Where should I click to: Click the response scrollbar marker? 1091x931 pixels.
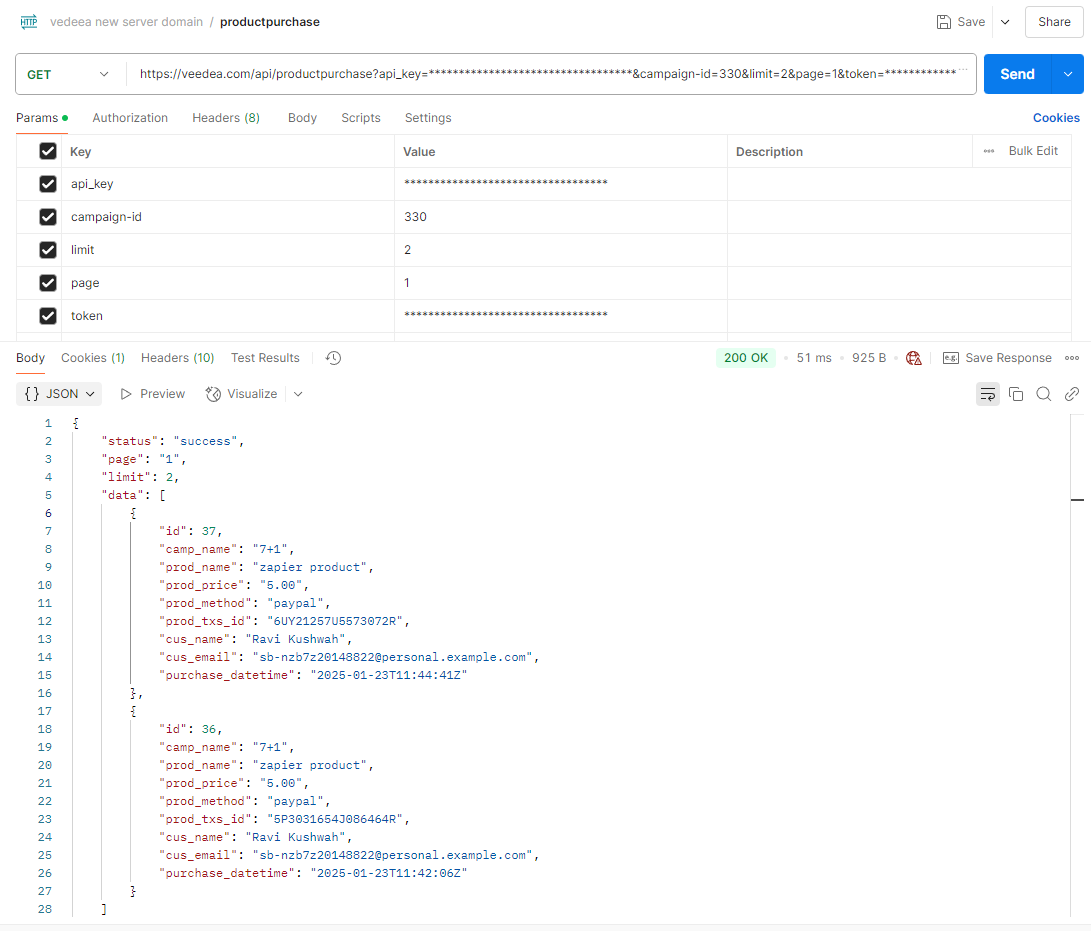[1077, 500]
